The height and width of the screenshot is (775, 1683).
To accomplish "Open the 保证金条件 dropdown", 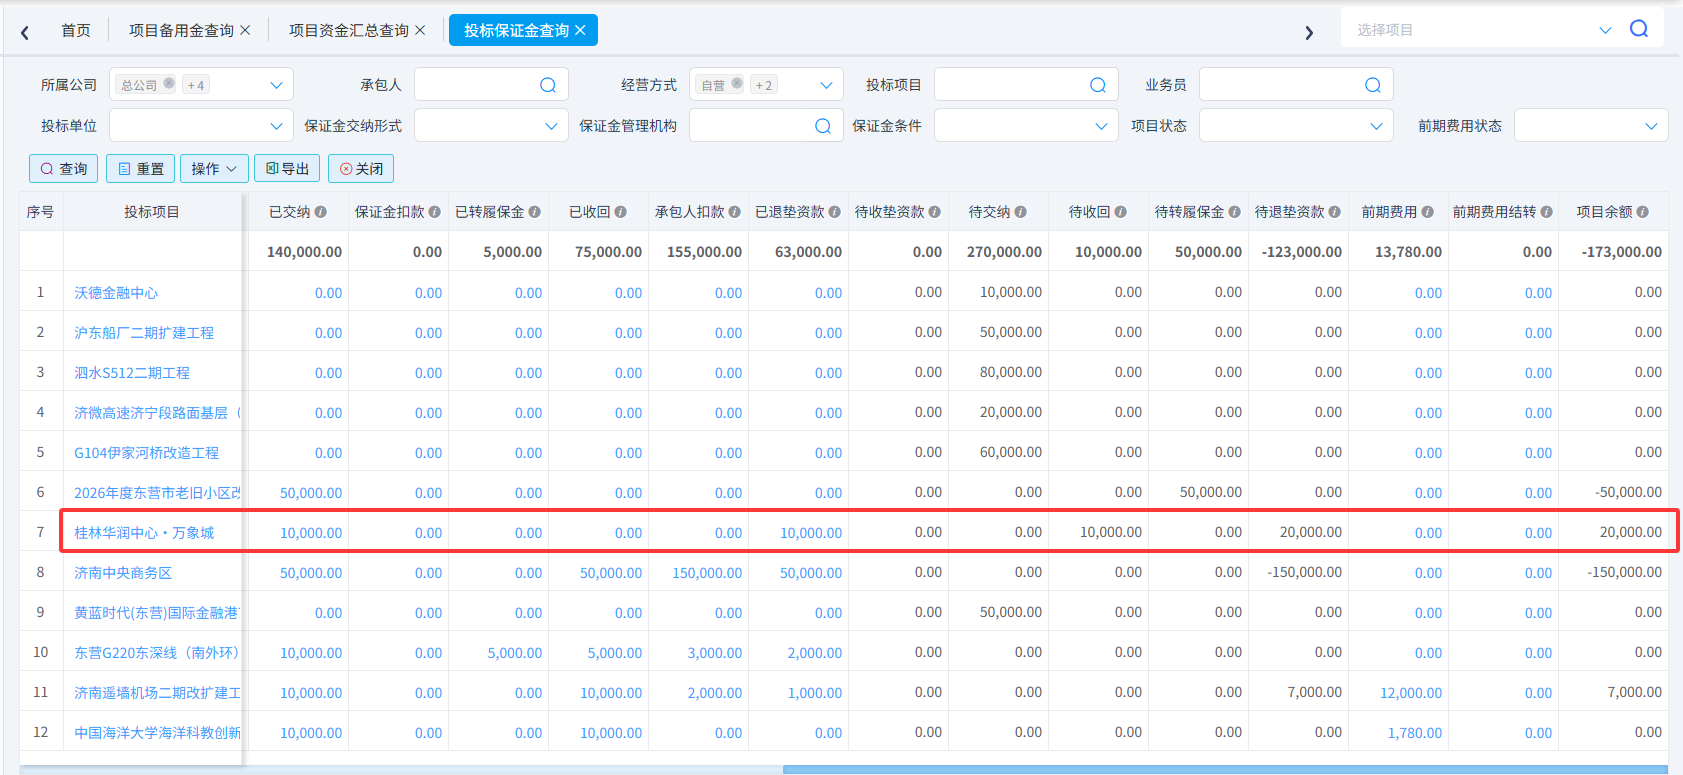I will [x=1026, y=126].
